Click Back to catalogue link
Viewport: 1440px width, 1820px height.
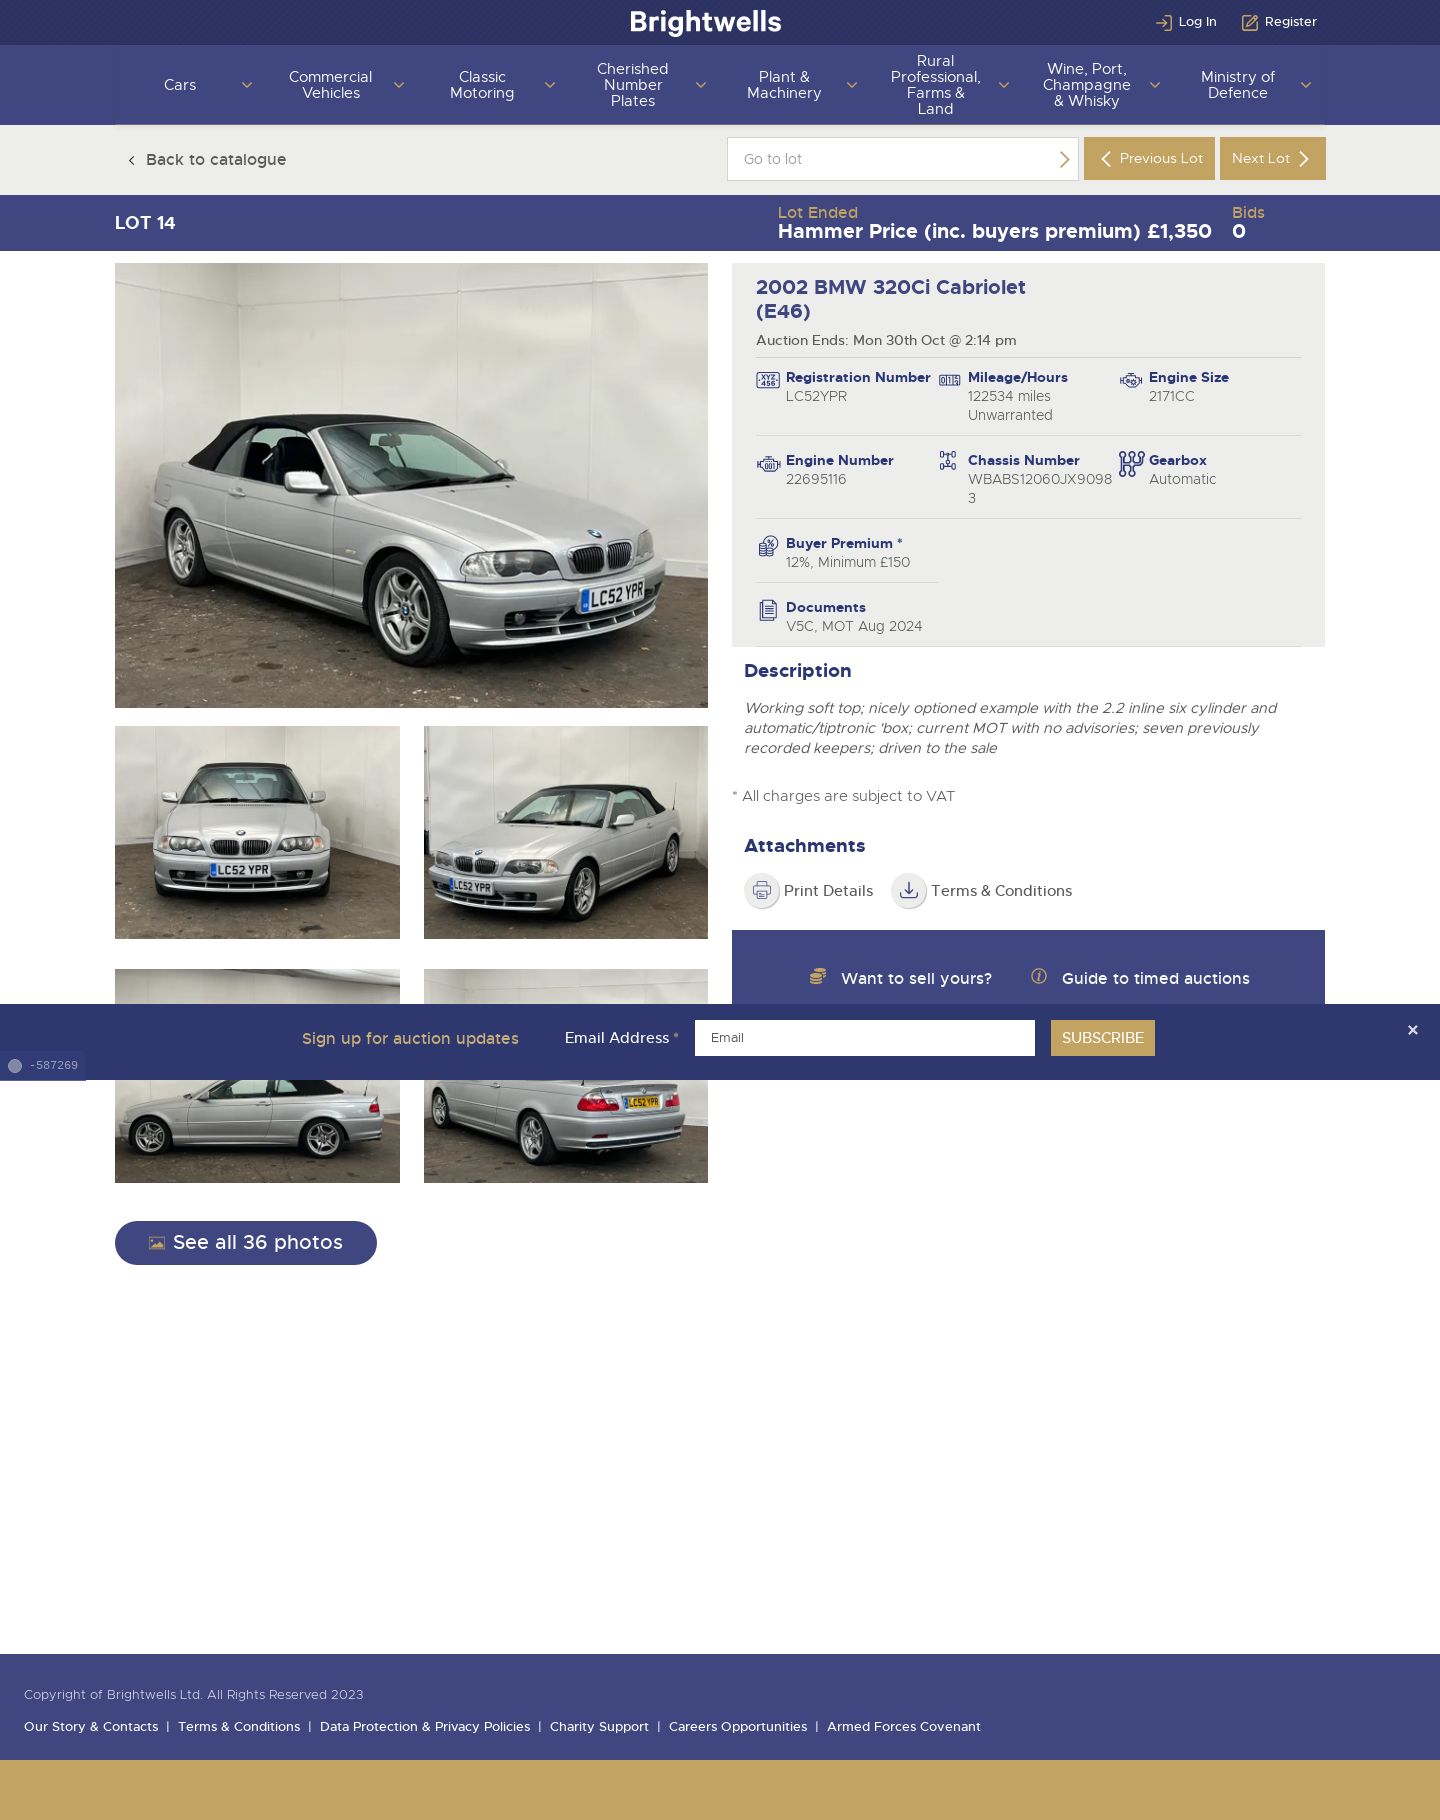[x=207, y=160]
